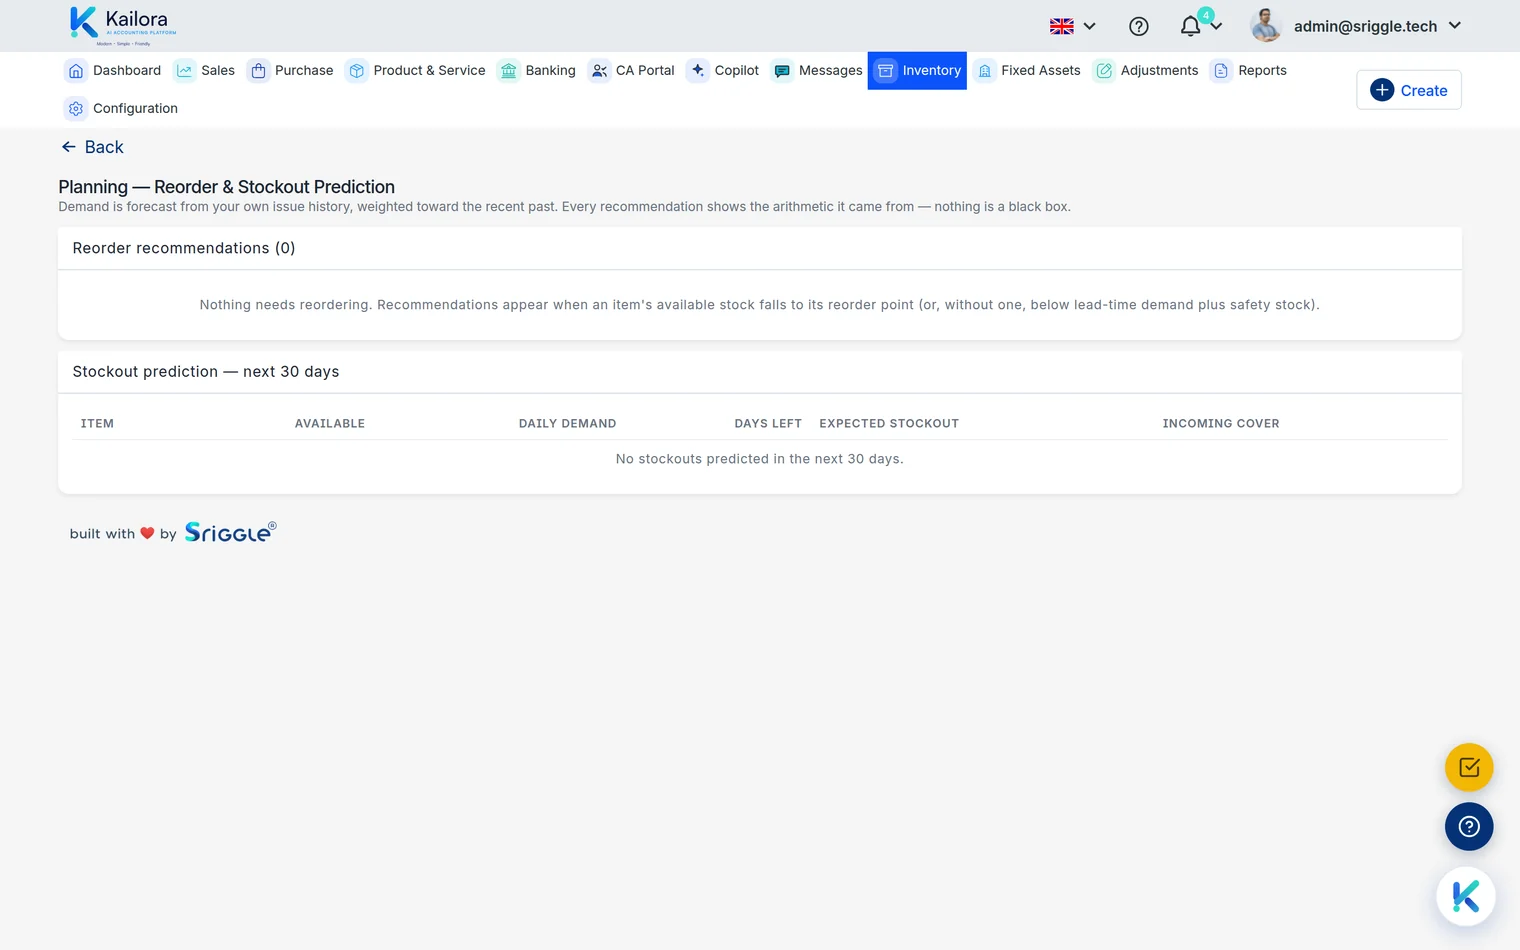Click the Create button
Viewport: 1520px width, 950px height.
[x=1409, y=91]
